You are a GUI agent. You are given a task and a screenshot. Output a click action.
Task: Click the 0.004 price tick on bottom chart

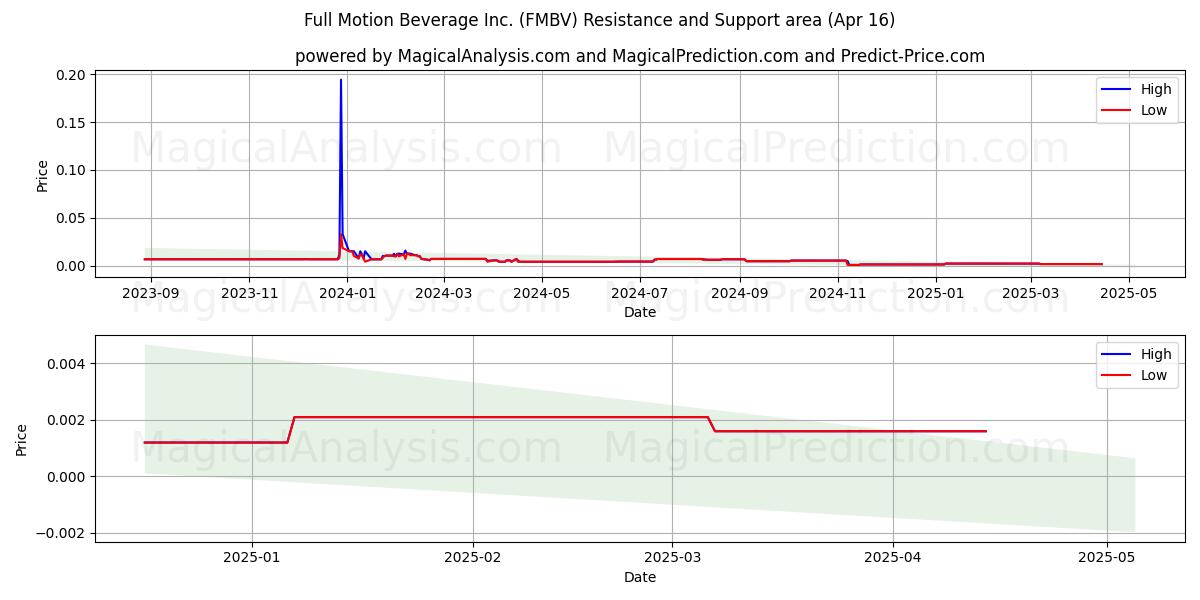coord(65,364)
